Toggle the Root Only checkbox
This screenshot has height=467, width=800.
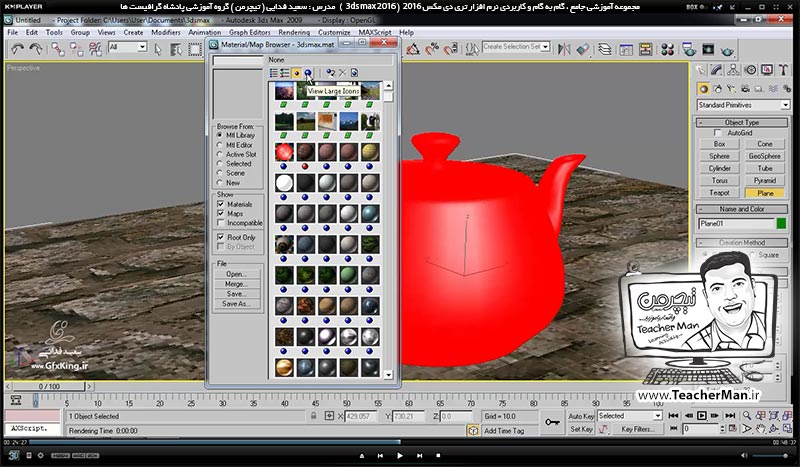coord(220,237)
